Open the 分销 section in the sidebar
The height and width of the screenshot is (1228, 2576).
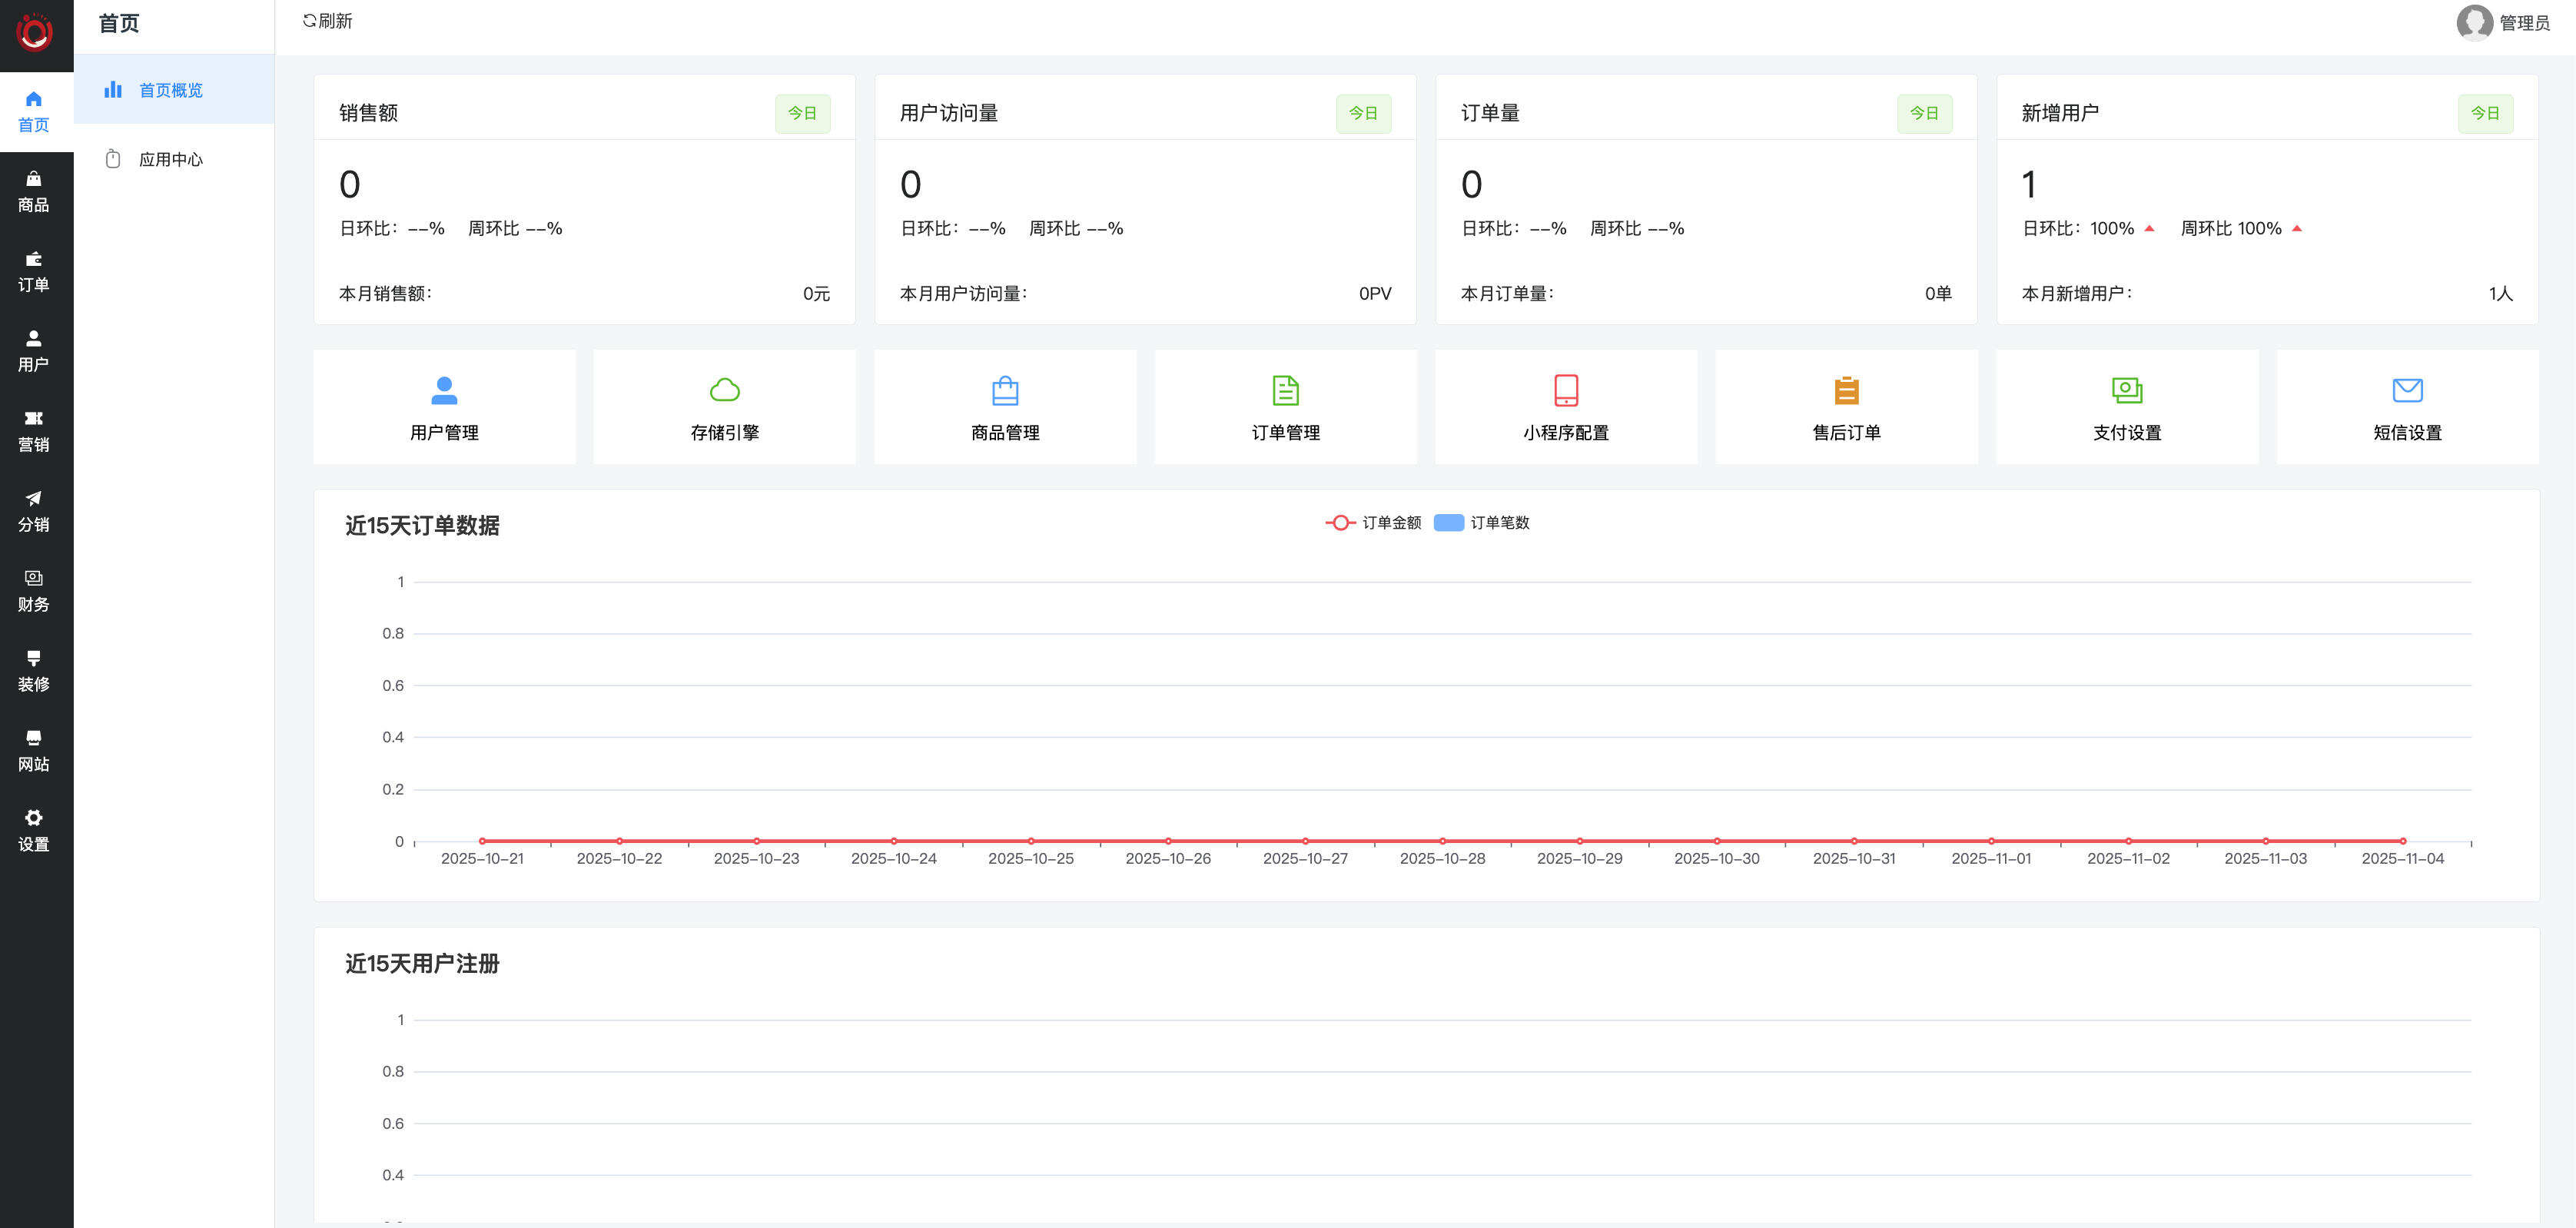click(35, 512)
